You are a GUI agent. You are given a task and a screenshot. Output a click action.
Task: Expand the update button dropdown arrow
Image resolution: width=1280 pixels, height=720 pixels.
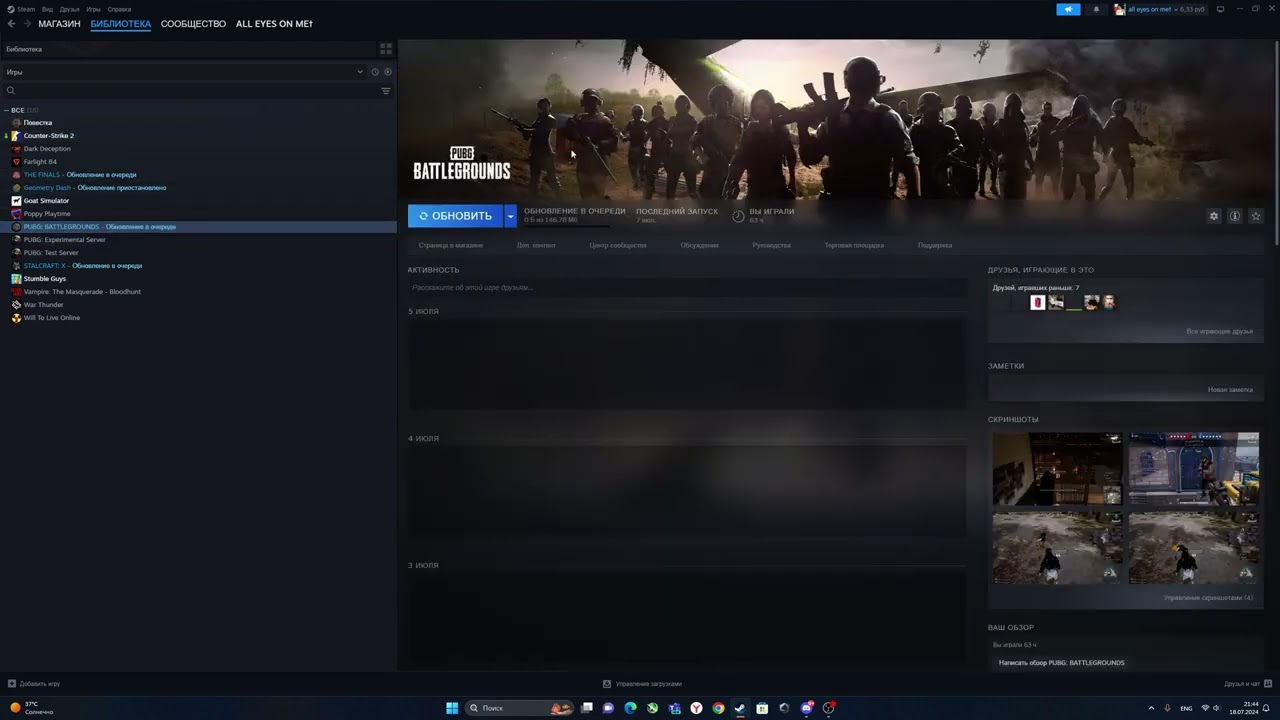[510, 216]
